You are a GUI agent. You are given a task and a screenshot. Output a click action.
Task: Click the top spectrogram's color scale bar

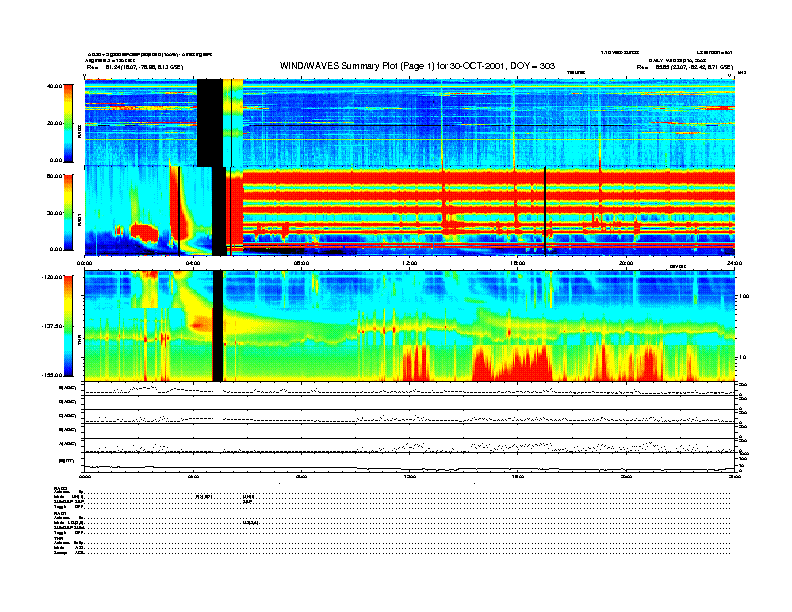click(x=68, y=124)
